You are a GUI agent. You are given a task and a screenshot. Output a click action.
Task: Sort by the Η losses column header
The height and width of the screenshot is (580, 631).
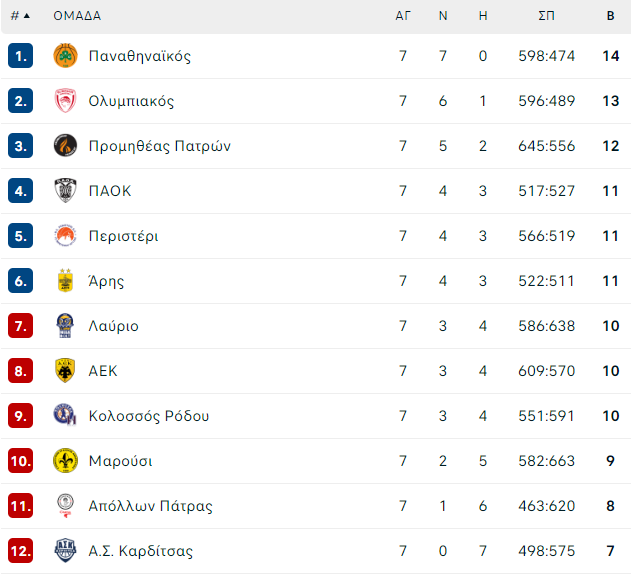coord(483,16)
